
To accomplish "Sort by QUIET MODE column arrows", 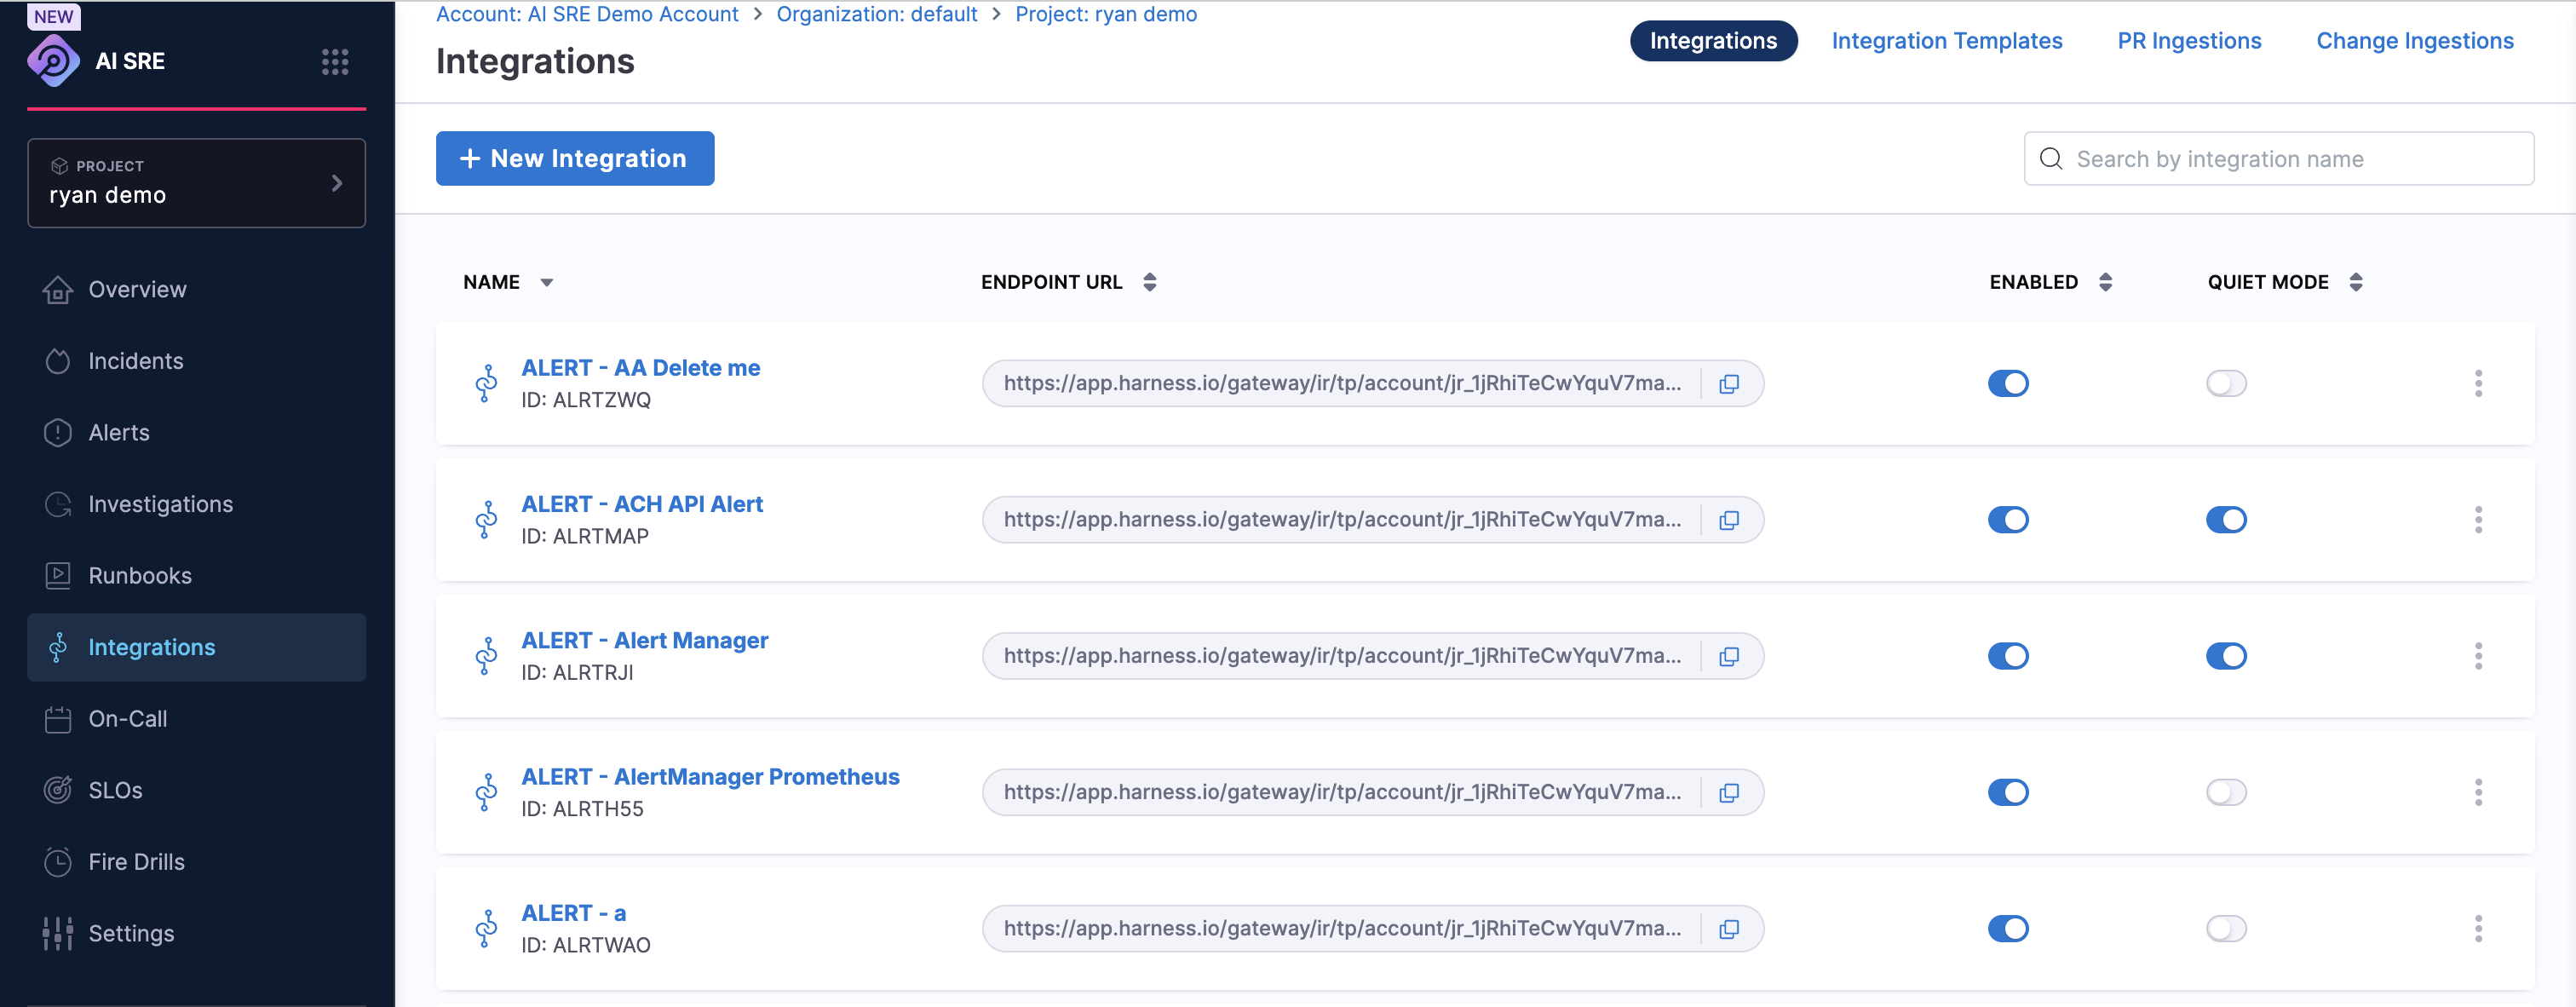I will click(x=2356, y=282).
